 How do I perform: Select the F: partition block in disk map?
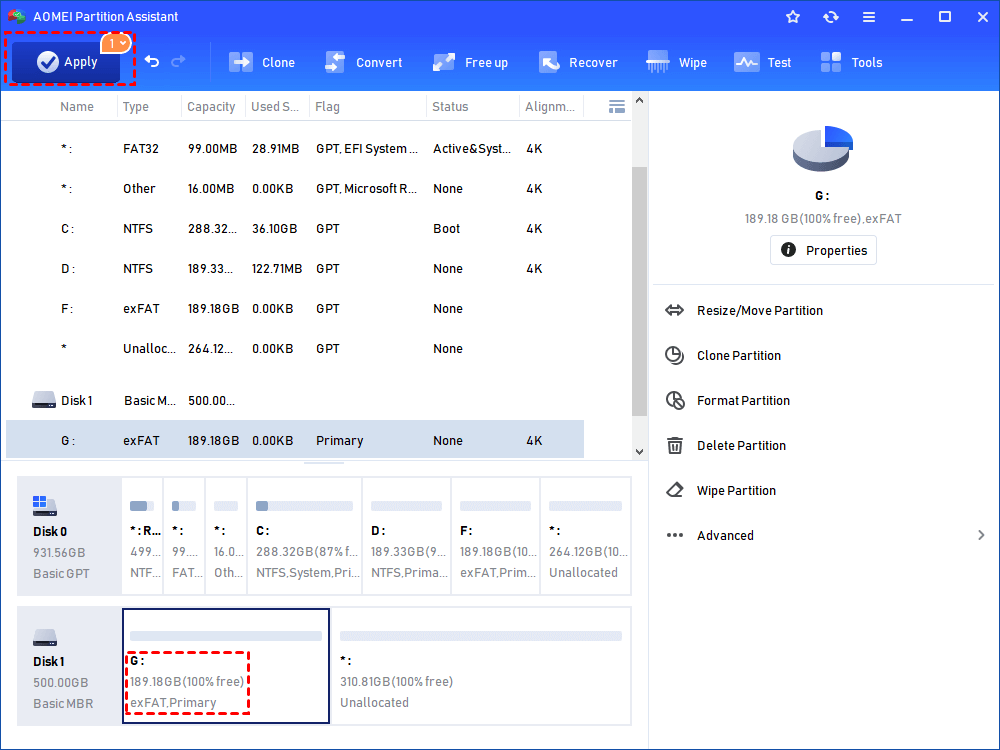[x=496, y=536]
